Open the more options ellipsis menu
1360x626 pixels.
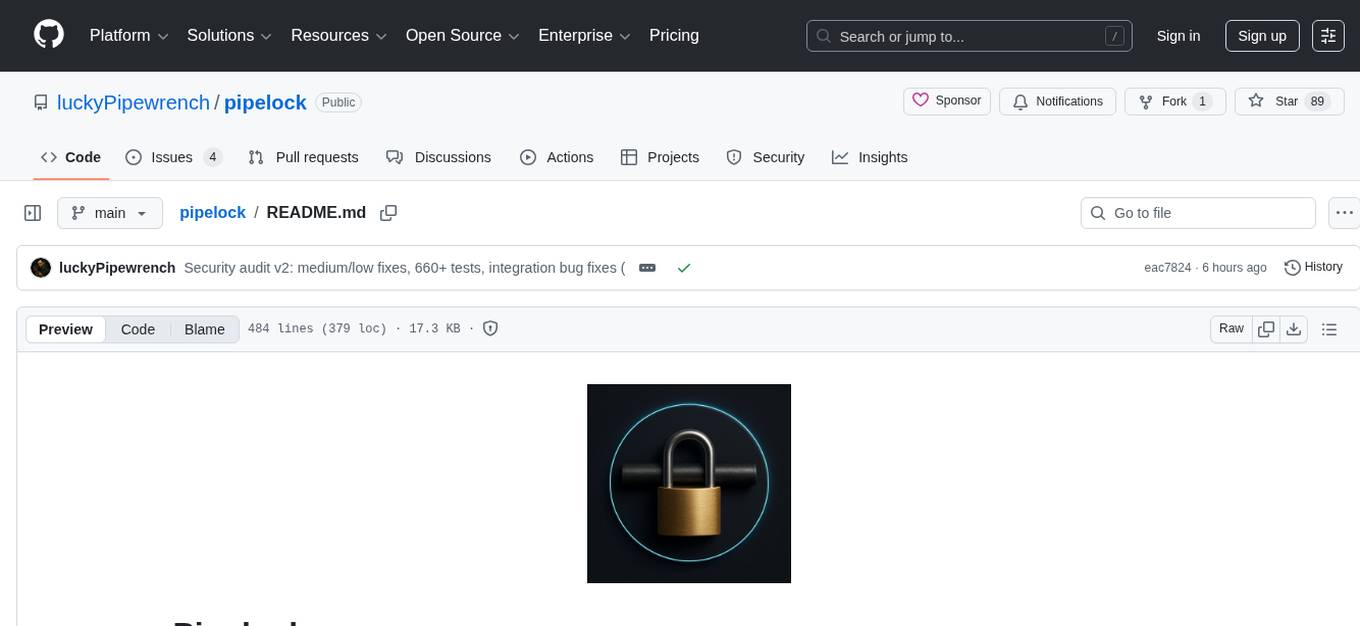point(1344,212)
